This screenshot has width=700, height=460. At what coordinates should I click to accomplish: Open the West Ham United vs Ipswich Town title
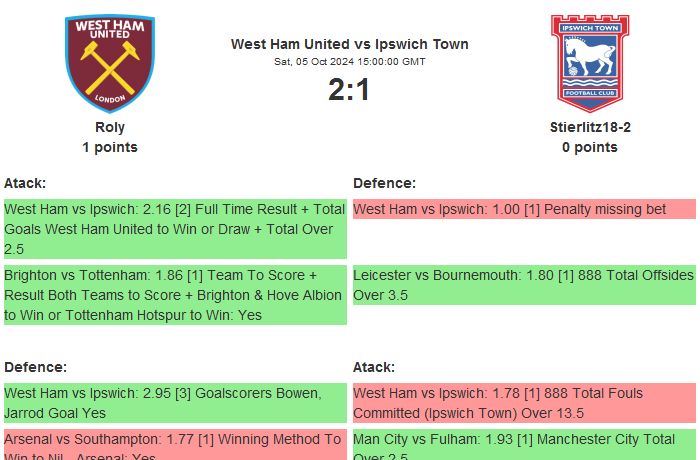click(x=349, y=44)
